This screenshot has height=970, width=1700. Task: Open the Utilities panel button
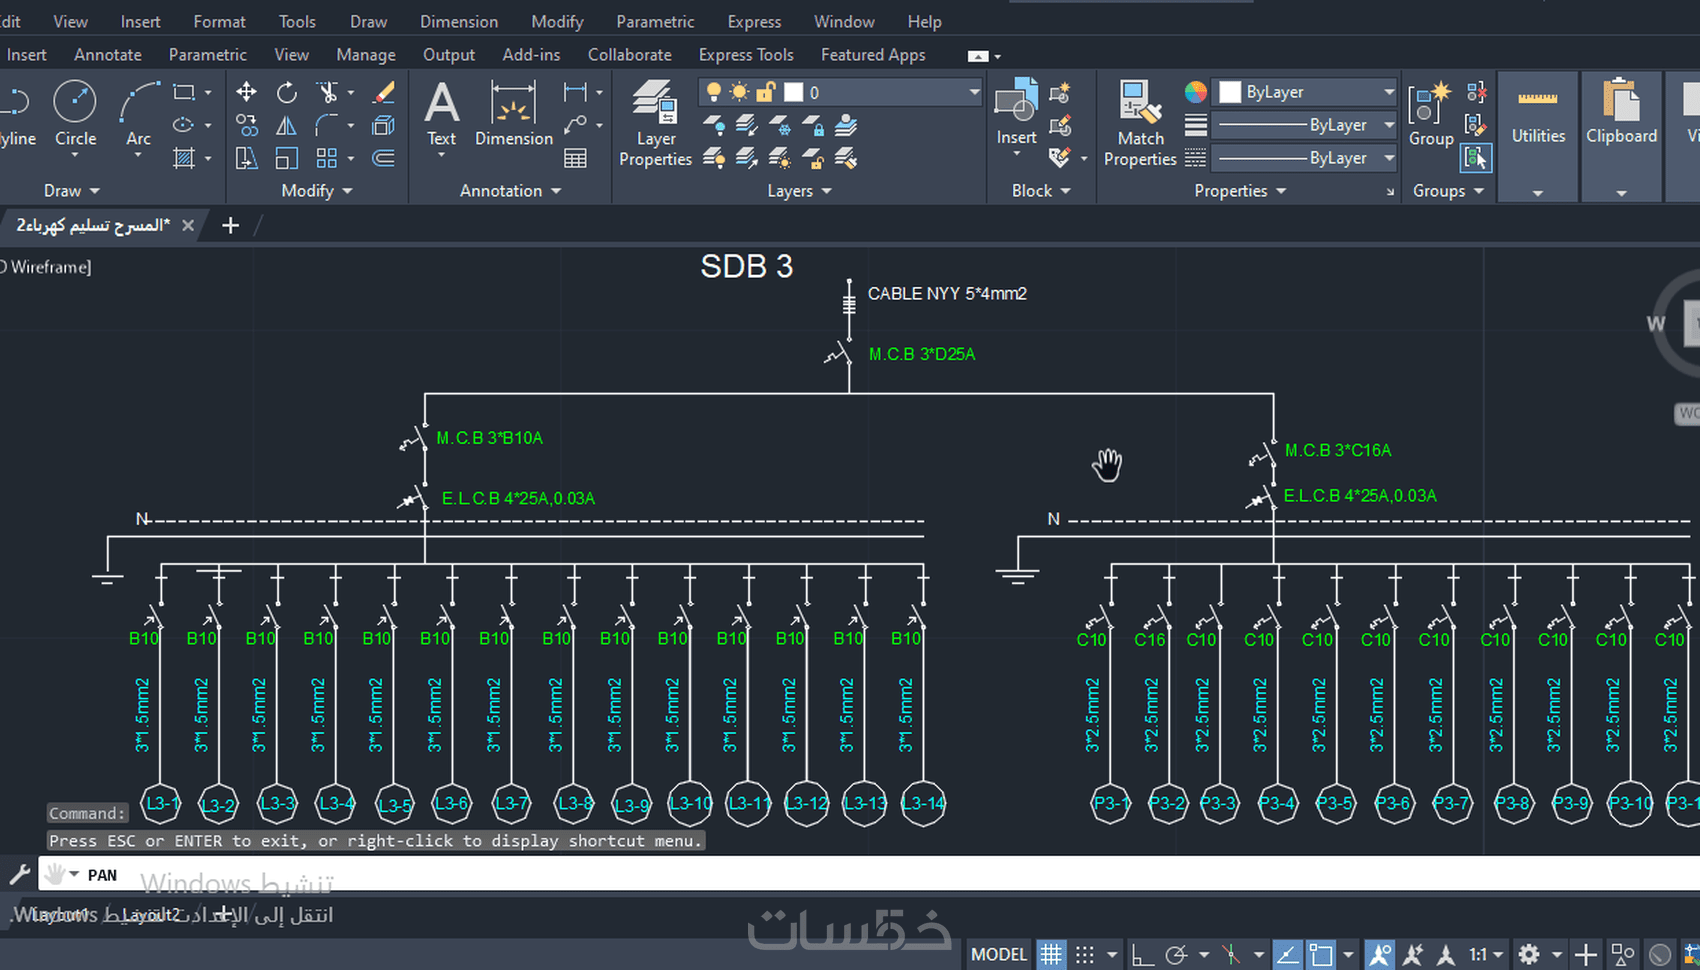(x=1538, y=136)
